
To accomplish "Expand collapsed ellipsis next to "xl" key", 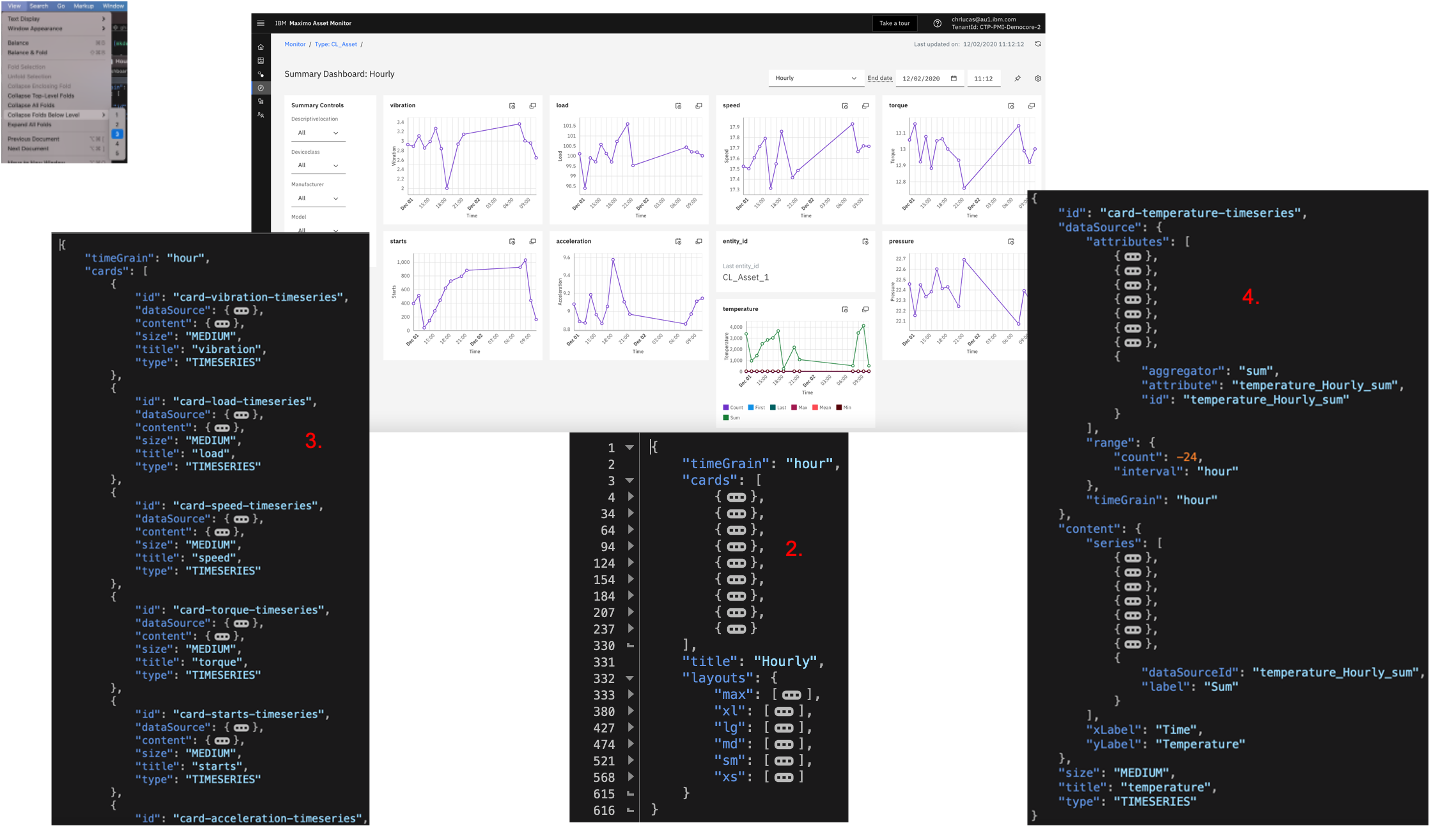I will 784,711.
